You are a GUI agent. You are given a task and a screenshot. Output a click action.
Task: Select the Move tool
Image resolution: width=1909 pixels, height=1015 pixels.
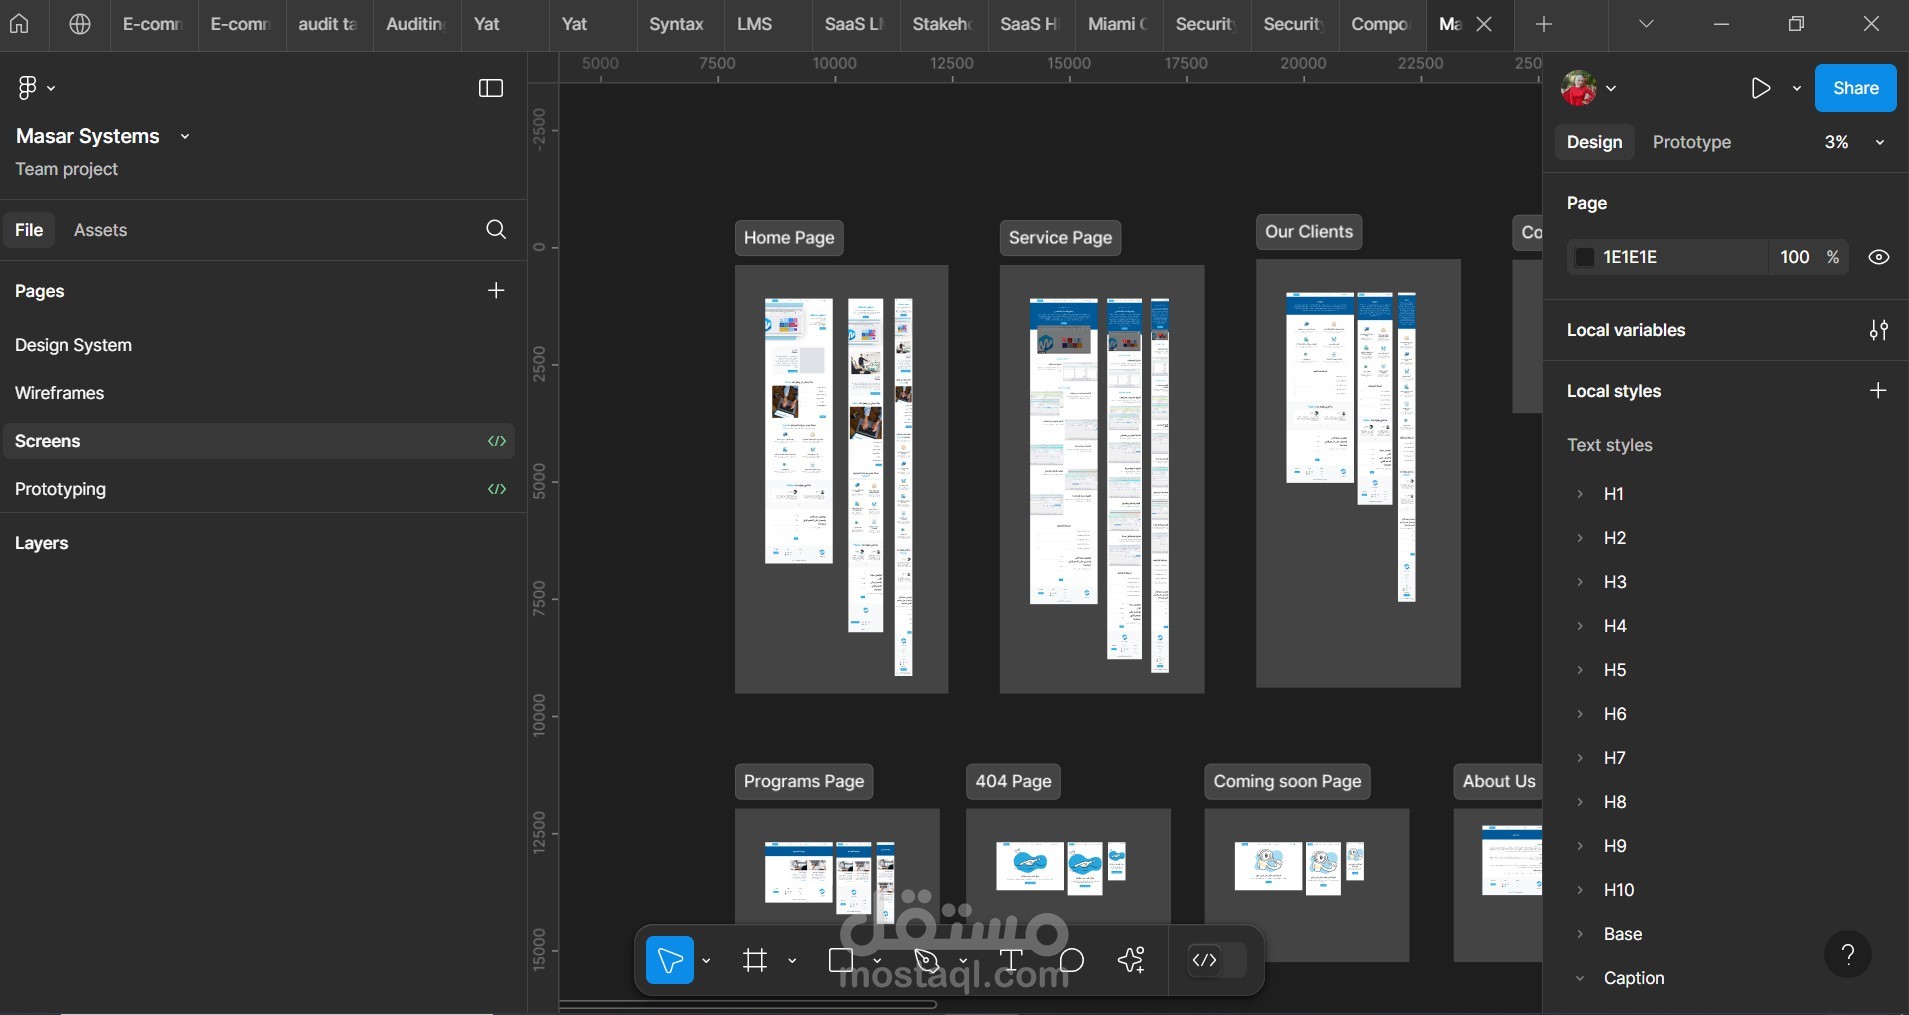click(x=670, y=960)
